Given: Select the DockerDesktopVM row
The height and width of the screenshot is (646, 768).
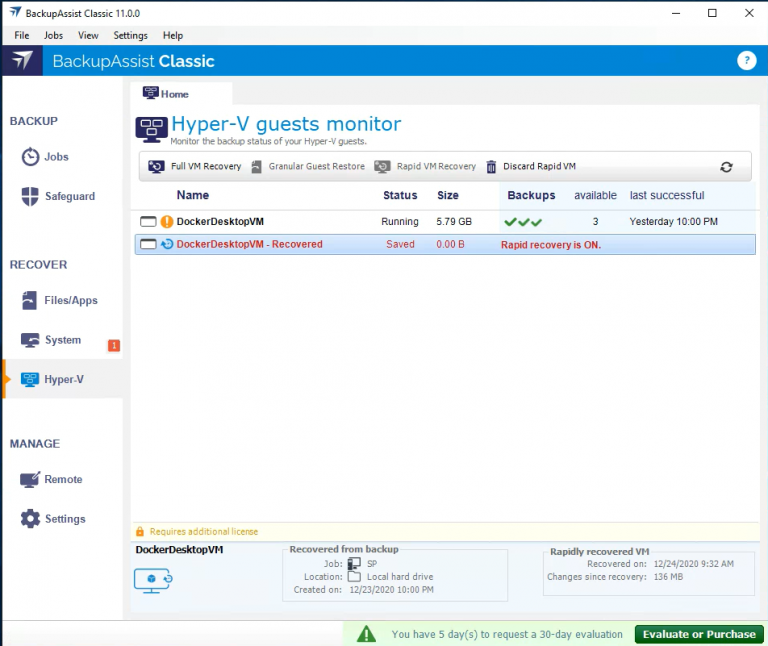Looking at the screenshot, I should click(x=220, y=221).
